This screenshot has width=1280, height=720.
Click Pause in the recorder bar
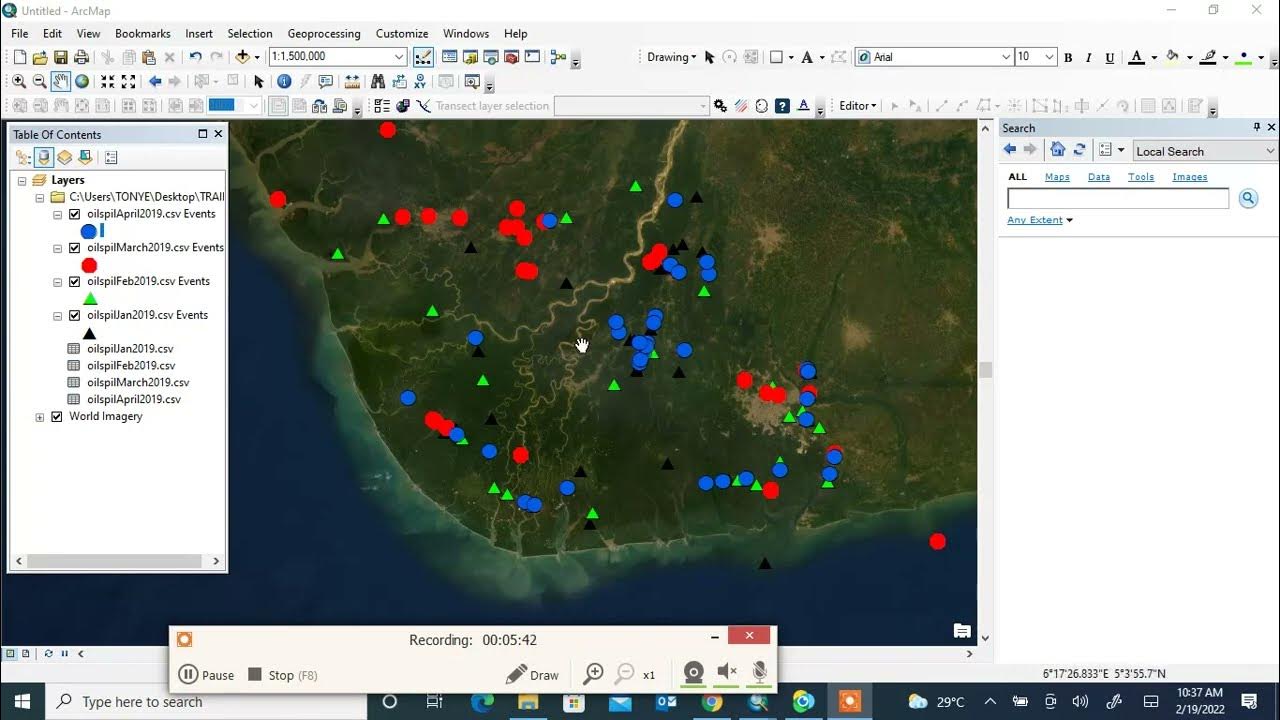coord(206,675)
